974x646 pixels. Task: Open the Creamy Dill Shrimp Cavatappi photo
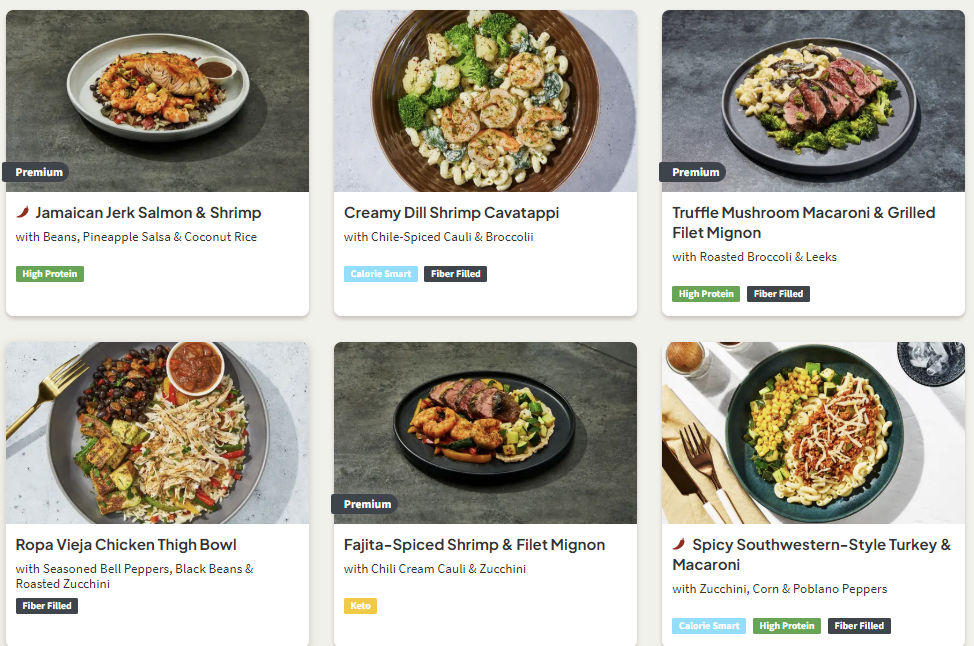[485, 100]
